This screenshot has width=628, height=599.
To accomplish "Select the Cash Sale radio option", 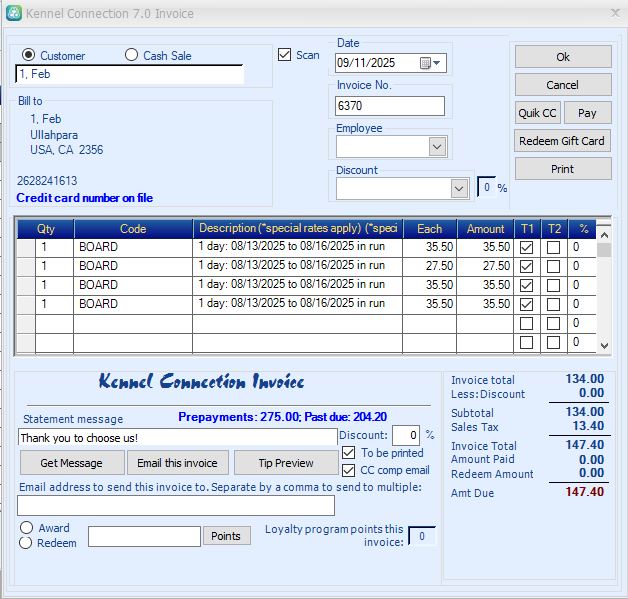I will [x=132, y=55].
